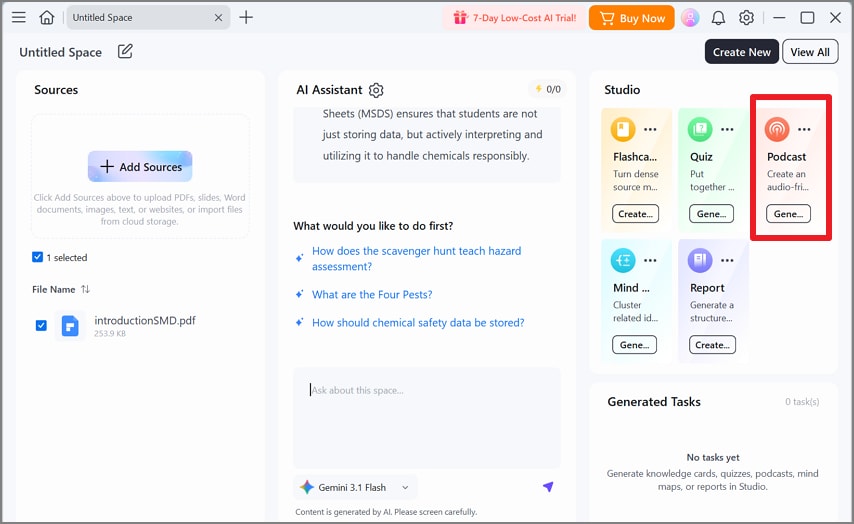Click Create button on Flashcards card
The height and width of the screenshot is (524, 854).
636,214
